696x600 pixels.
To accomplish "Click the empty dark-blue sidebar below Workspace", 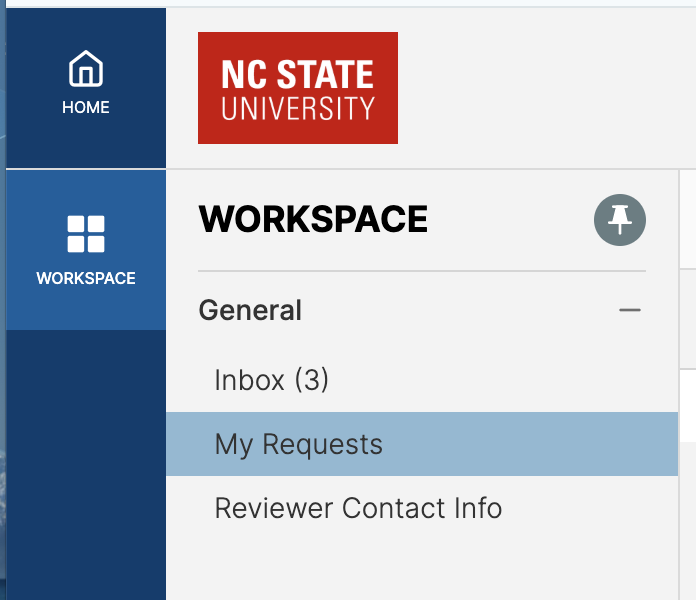I will 86,460.
